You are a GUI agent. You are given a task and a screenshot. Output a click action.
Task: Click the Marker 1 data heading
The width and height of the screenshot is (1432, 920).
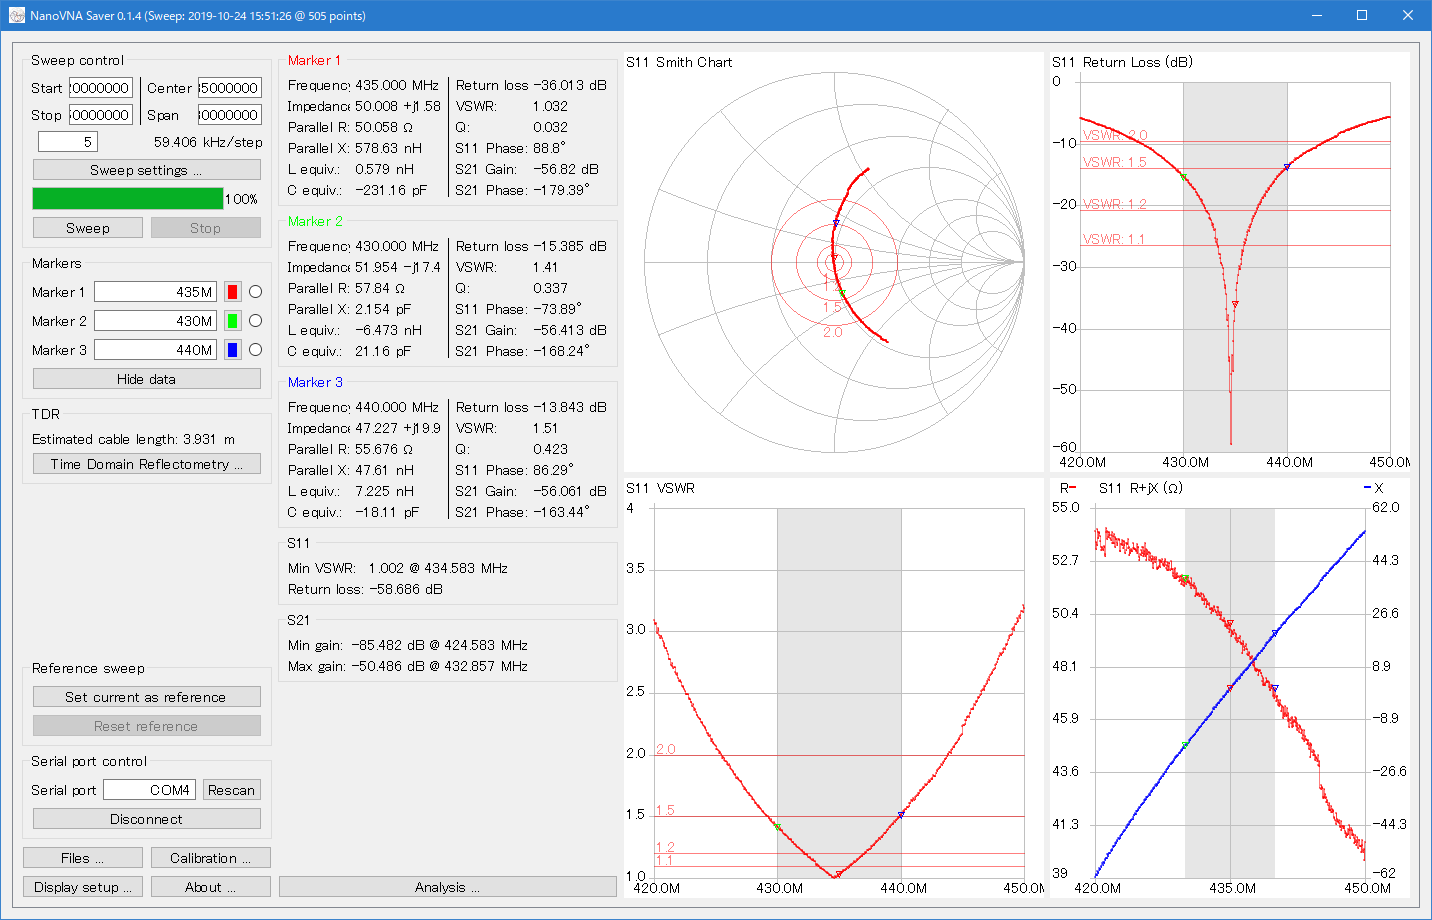[314, 60]
